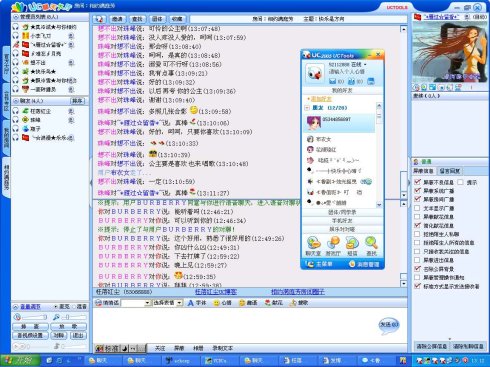
Task: Click the collapse arrow right of the chat pane
Action: [x=409, y=182]
